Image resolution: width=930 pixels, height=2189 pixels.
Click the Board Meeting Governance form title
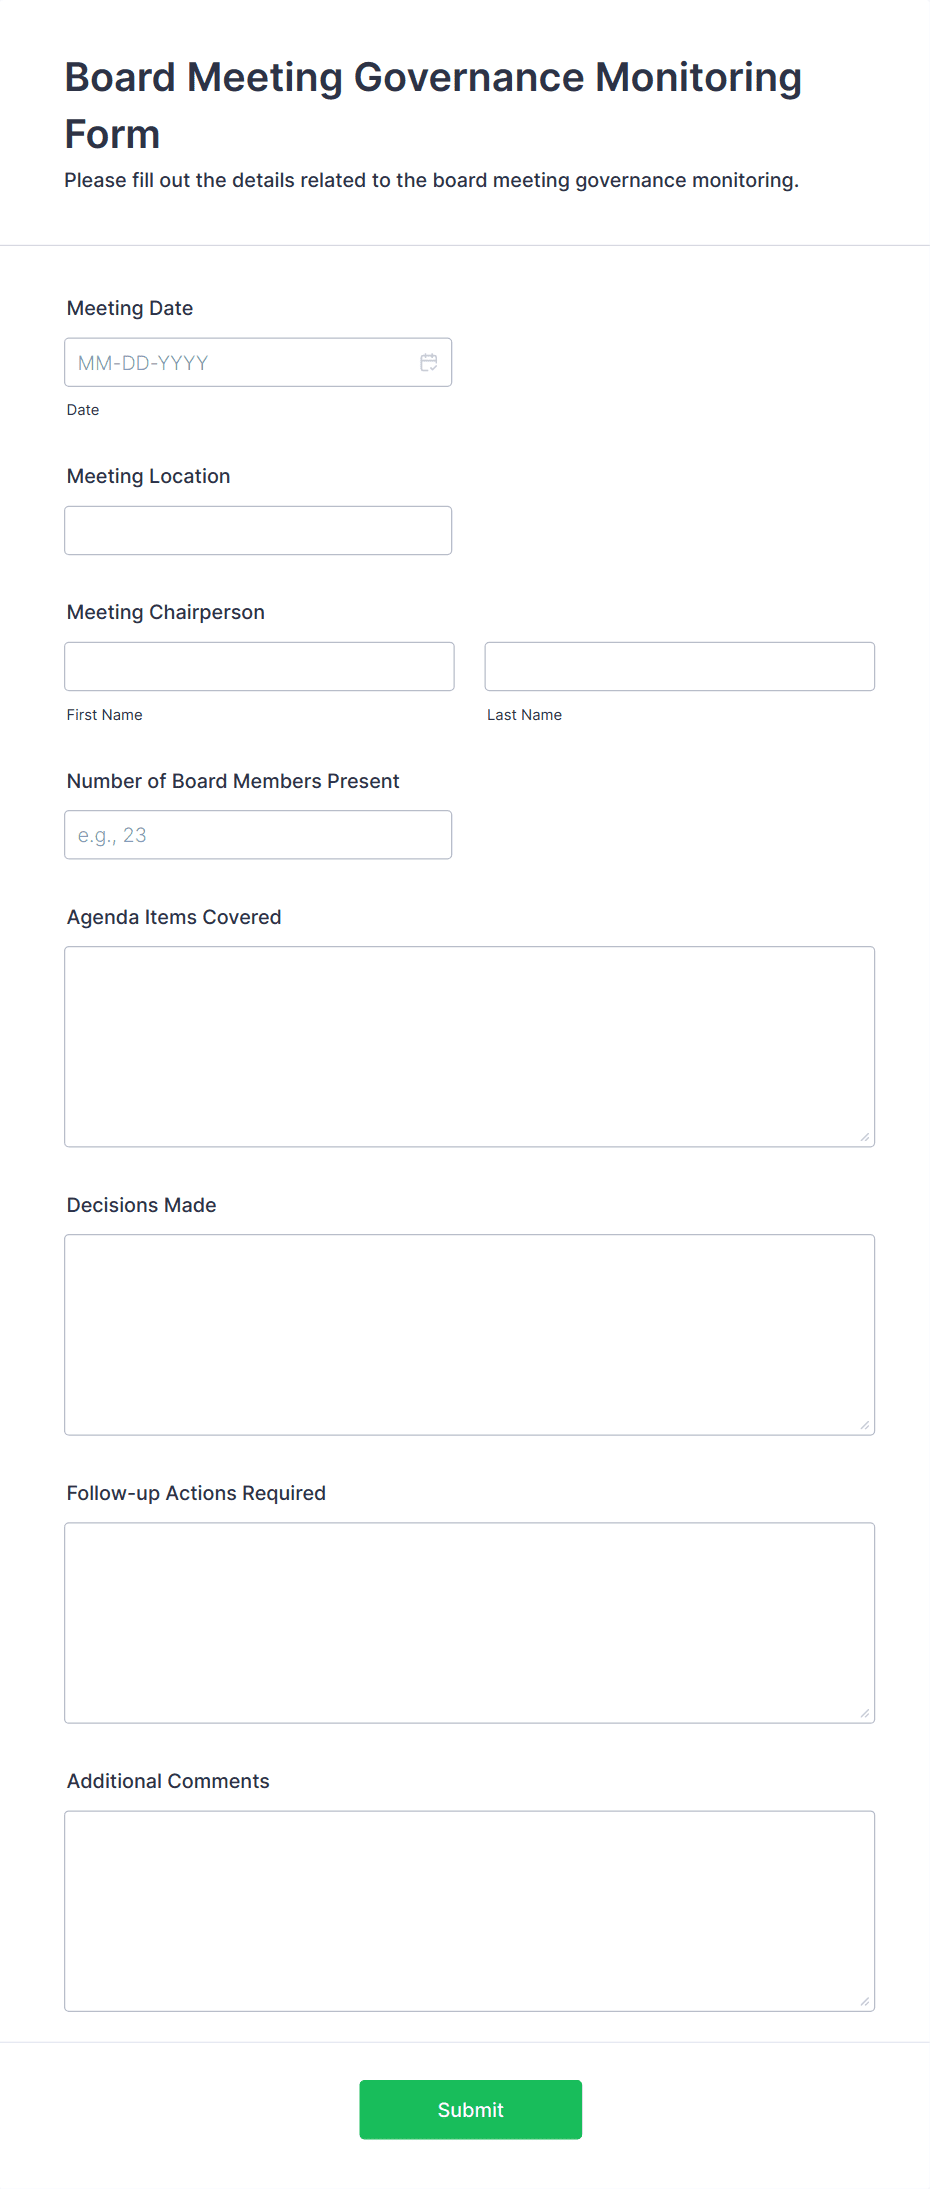tap(433, 105)
